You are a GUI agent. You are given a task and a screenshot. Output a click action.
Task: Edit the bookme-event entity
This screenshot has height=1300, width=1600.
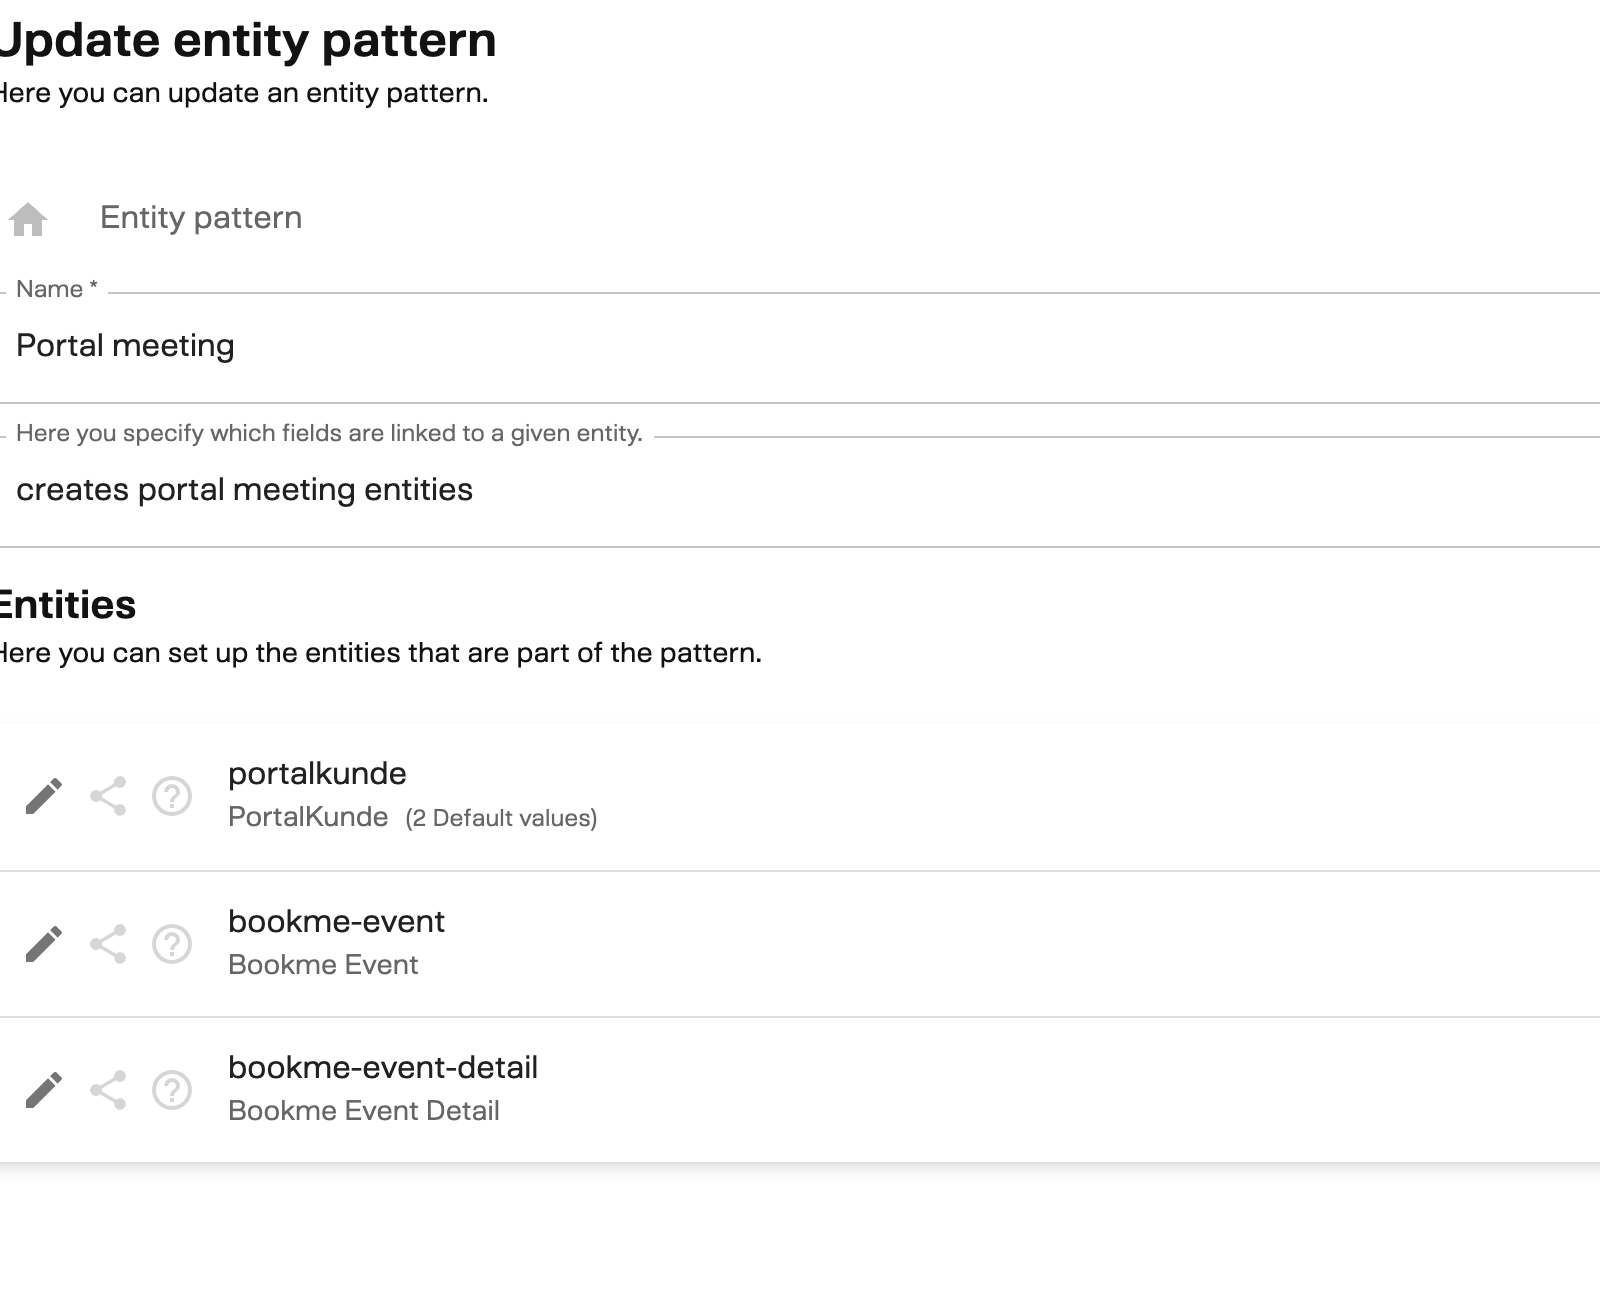[x=44, y=942]
